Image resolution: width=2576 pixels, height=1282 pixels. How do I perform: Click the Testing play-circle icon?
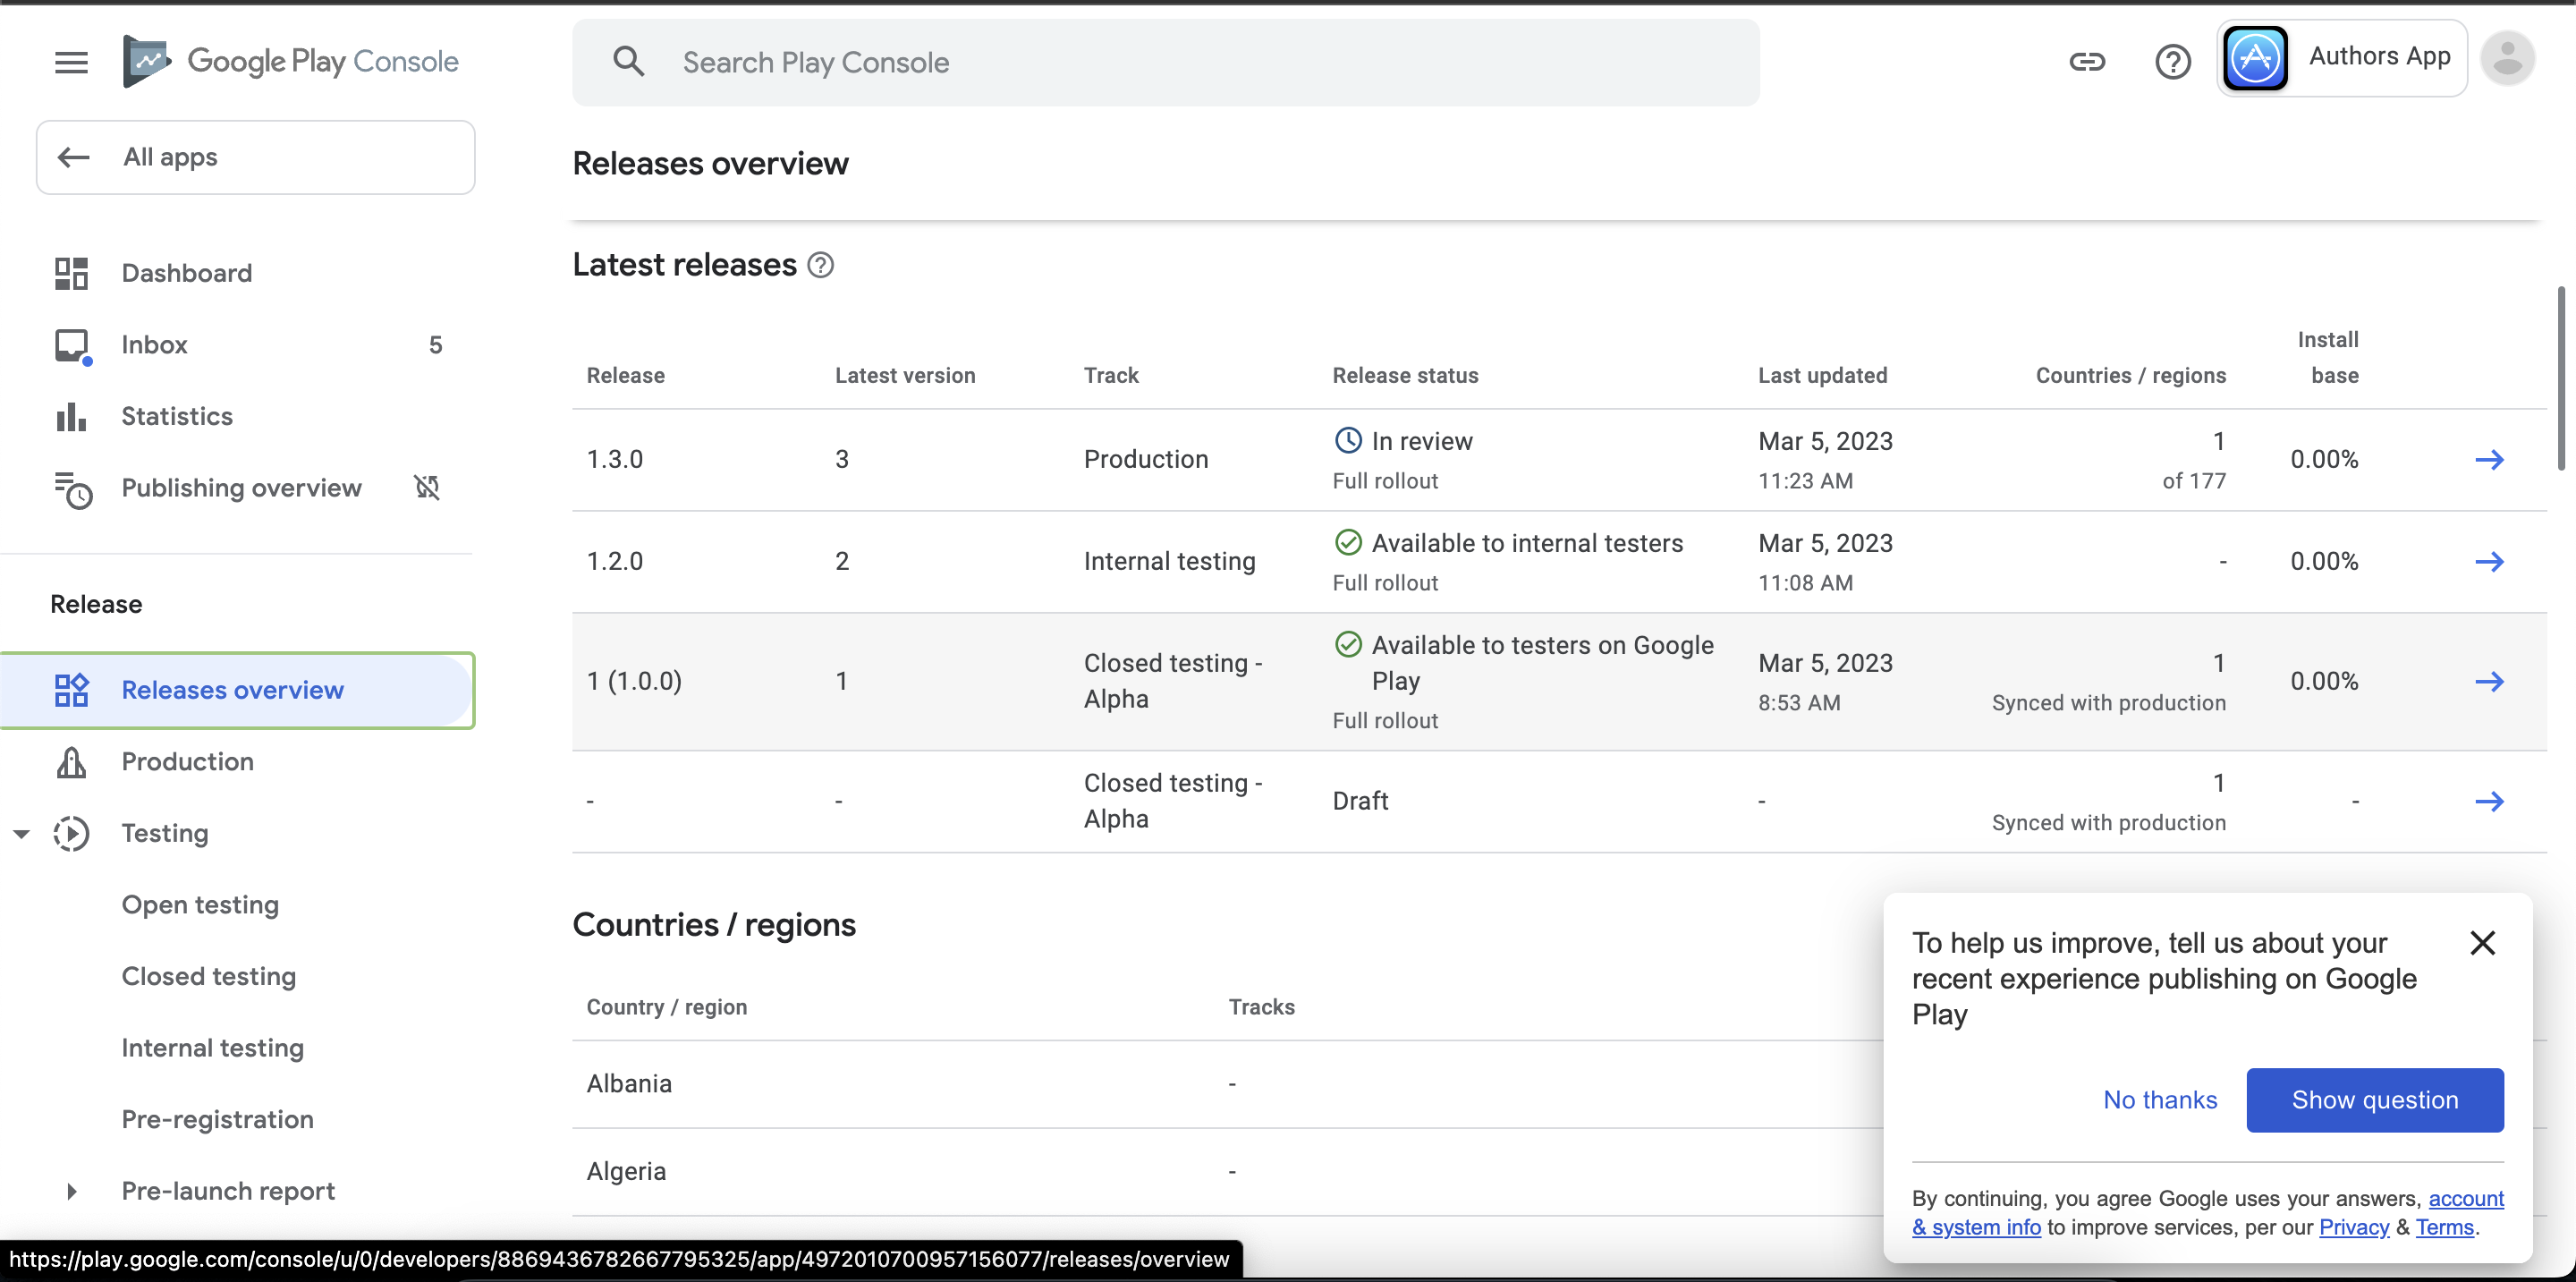[x=71, y=833]
